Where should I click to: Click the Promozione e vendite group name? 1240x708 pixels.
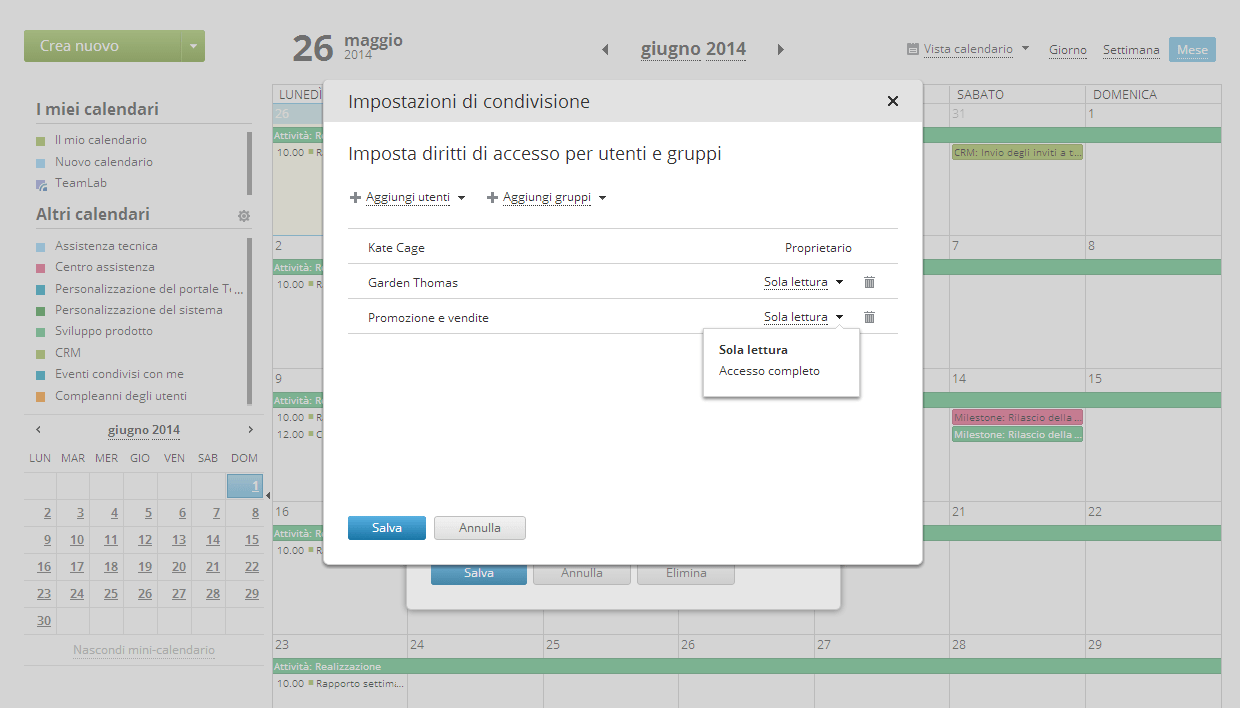point(428,318)
